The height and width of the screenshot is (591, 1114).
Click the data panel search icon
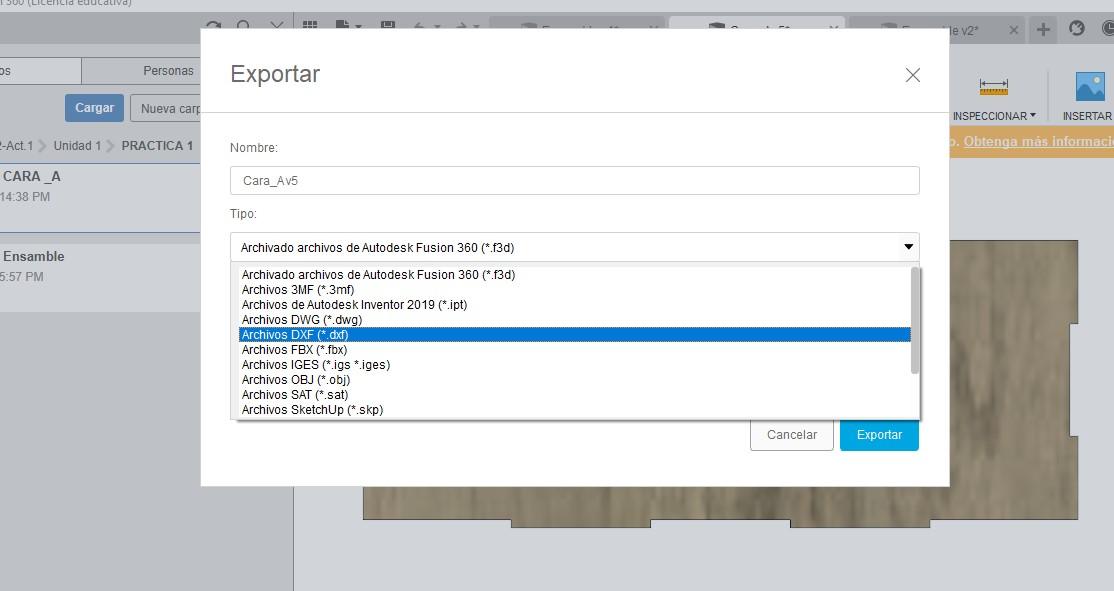(x=244, y=25)
